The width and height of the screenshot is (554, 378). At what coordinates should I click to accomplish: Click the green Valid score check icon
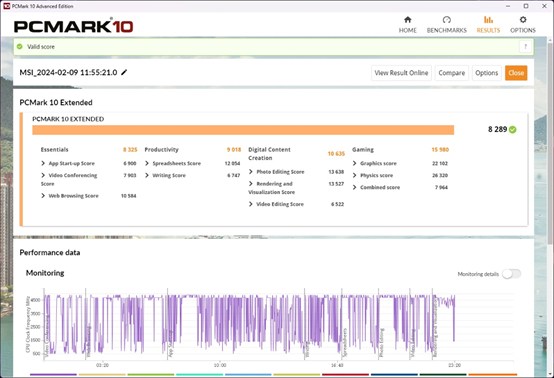tap(20, 47)
